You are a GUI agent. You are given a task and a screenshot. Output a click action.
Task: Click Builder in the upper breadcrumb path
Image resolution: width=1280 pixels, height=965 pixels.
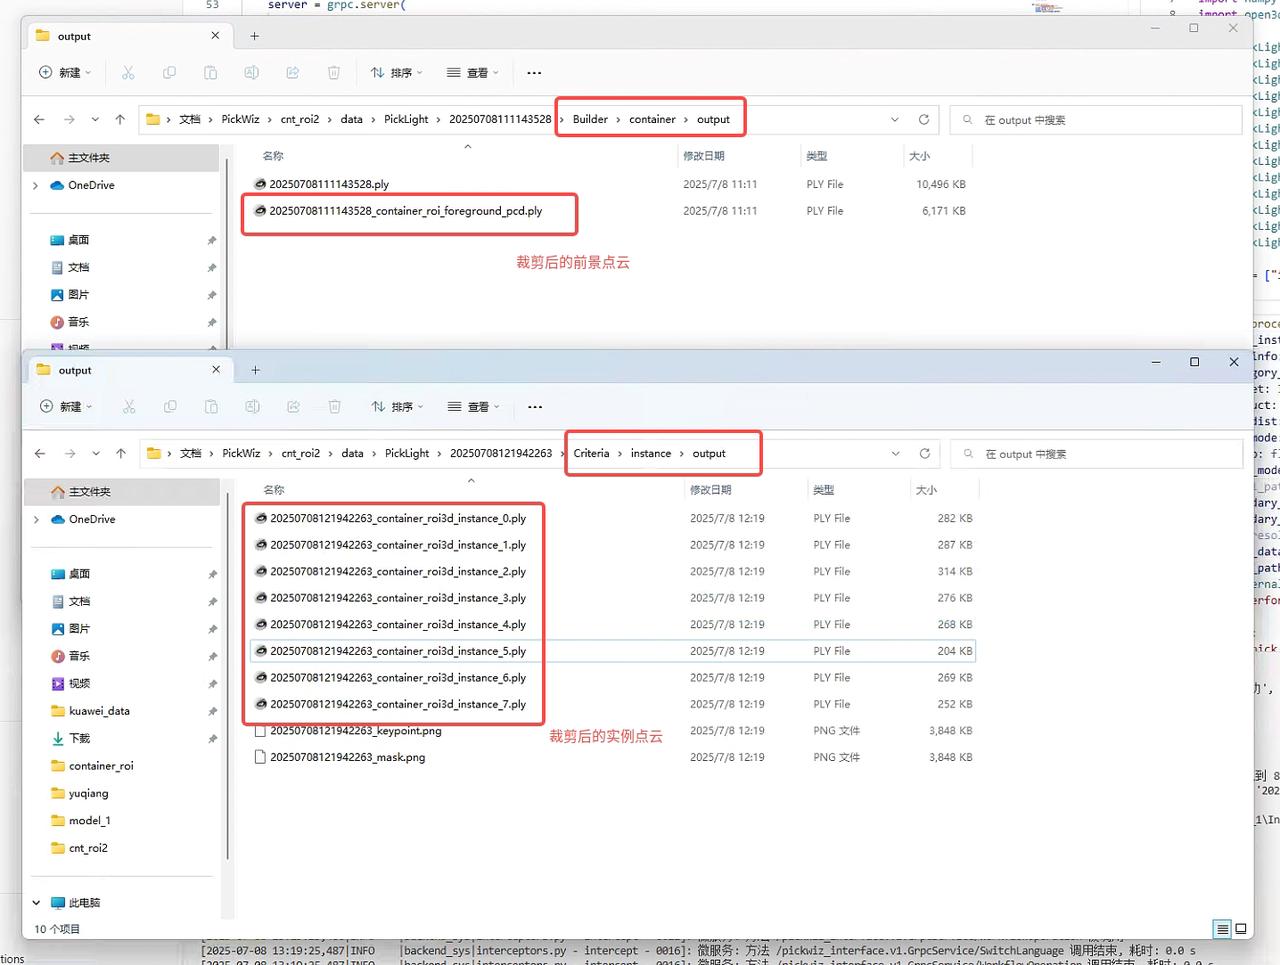[590, 120]
